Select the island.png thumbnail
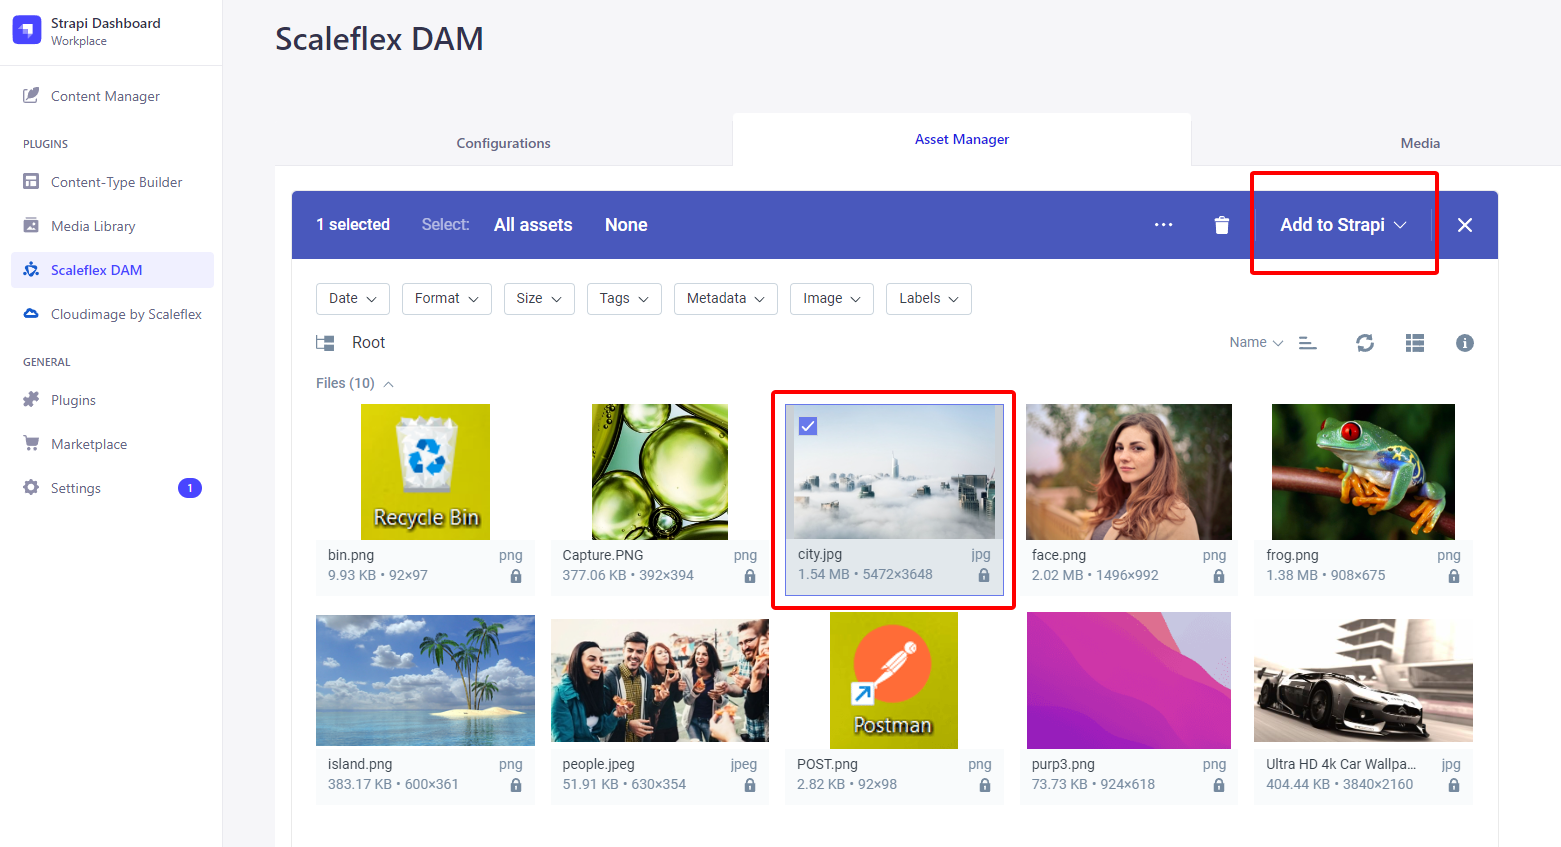Viewport: 1561px width, 847px height. pyautogui.click(x=425, y=681)
